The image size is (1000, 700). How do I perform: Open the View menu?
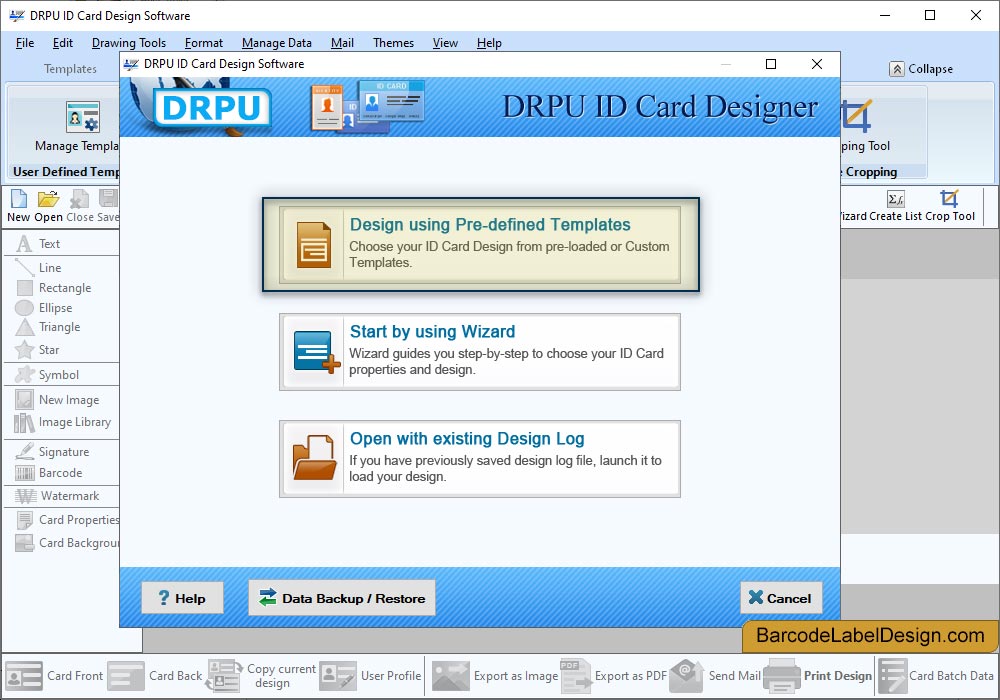[x=445, y=43]
